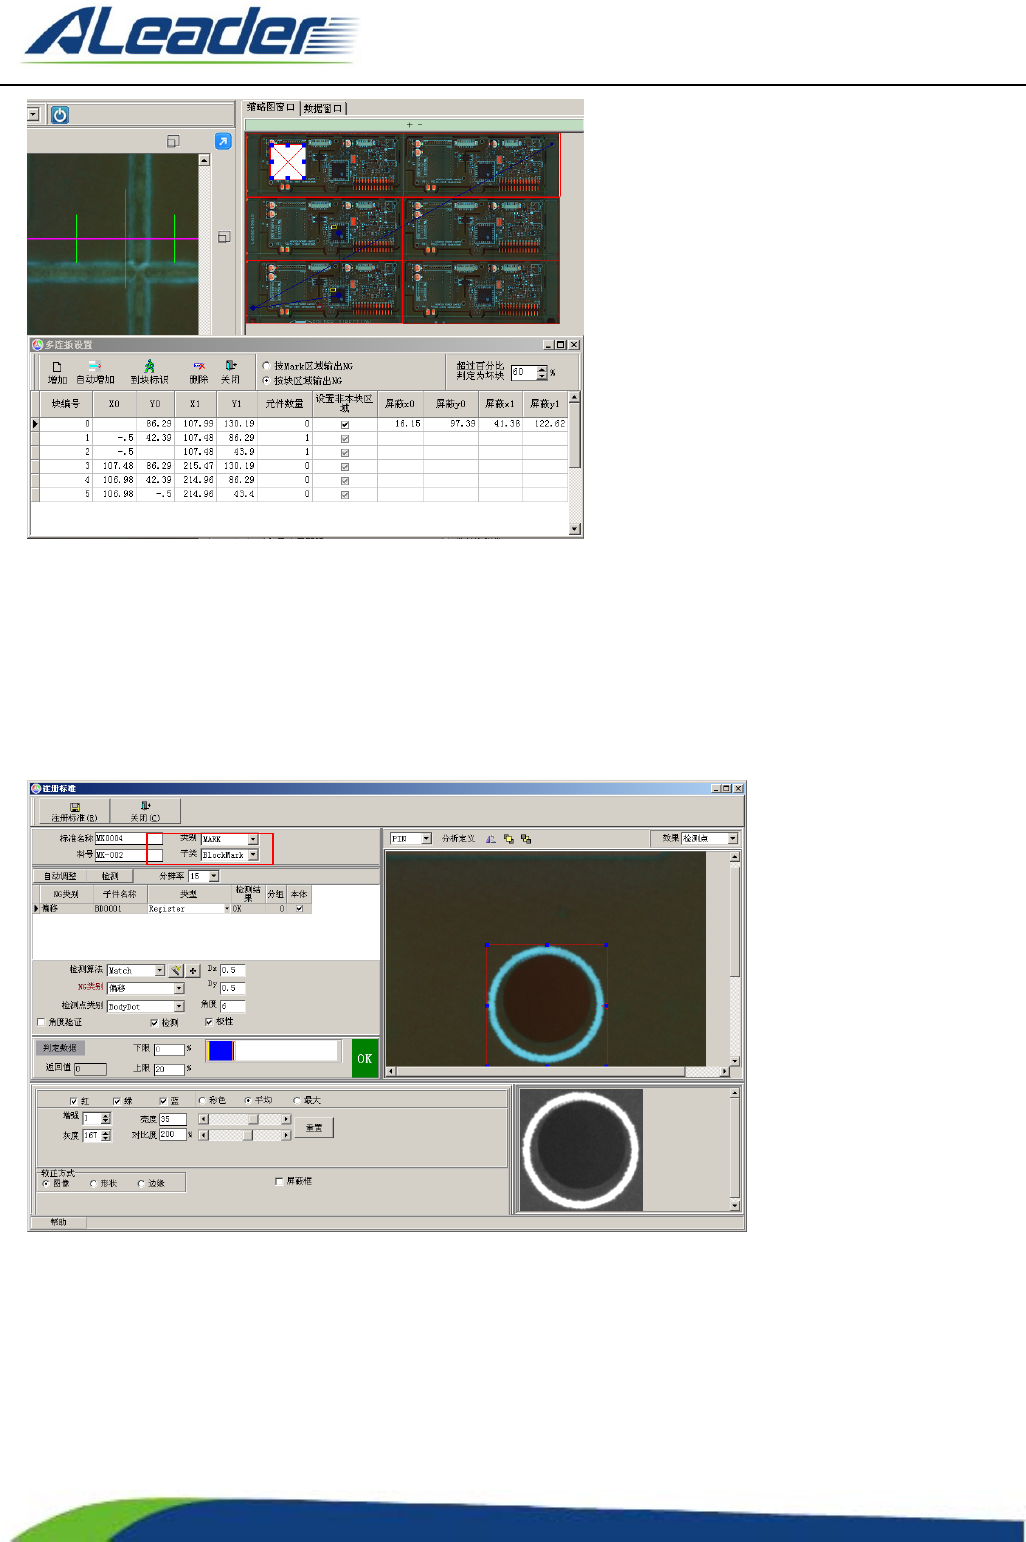The width and height of the screenshot is (1026, 1542).
Task: Click the blue power icon button
Action: point(60,115)
